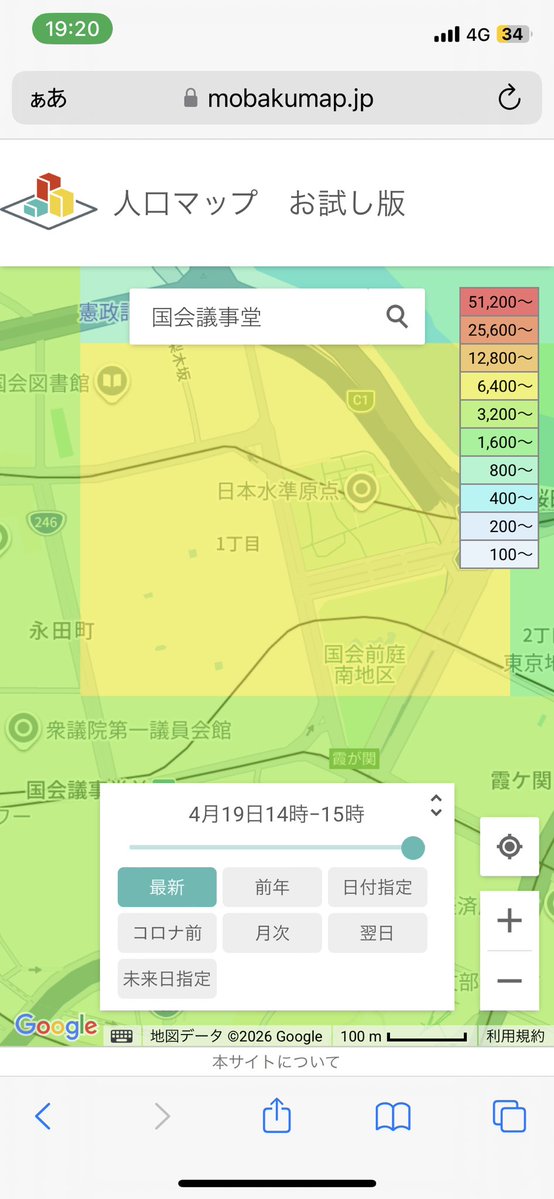Tap the 衆議院第一議員会館 map pin
Screen dimensions: 554x1199
(x=23, y=729)
